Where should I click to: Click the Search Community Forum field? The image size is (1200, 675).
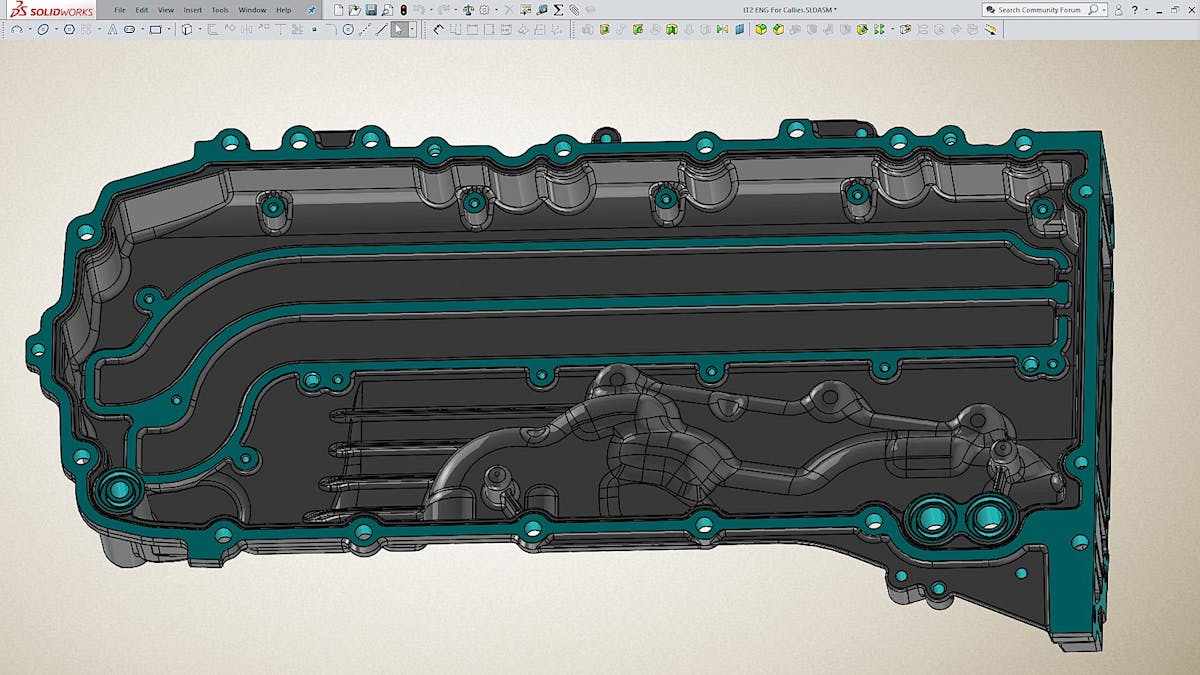click(1040, 9)
